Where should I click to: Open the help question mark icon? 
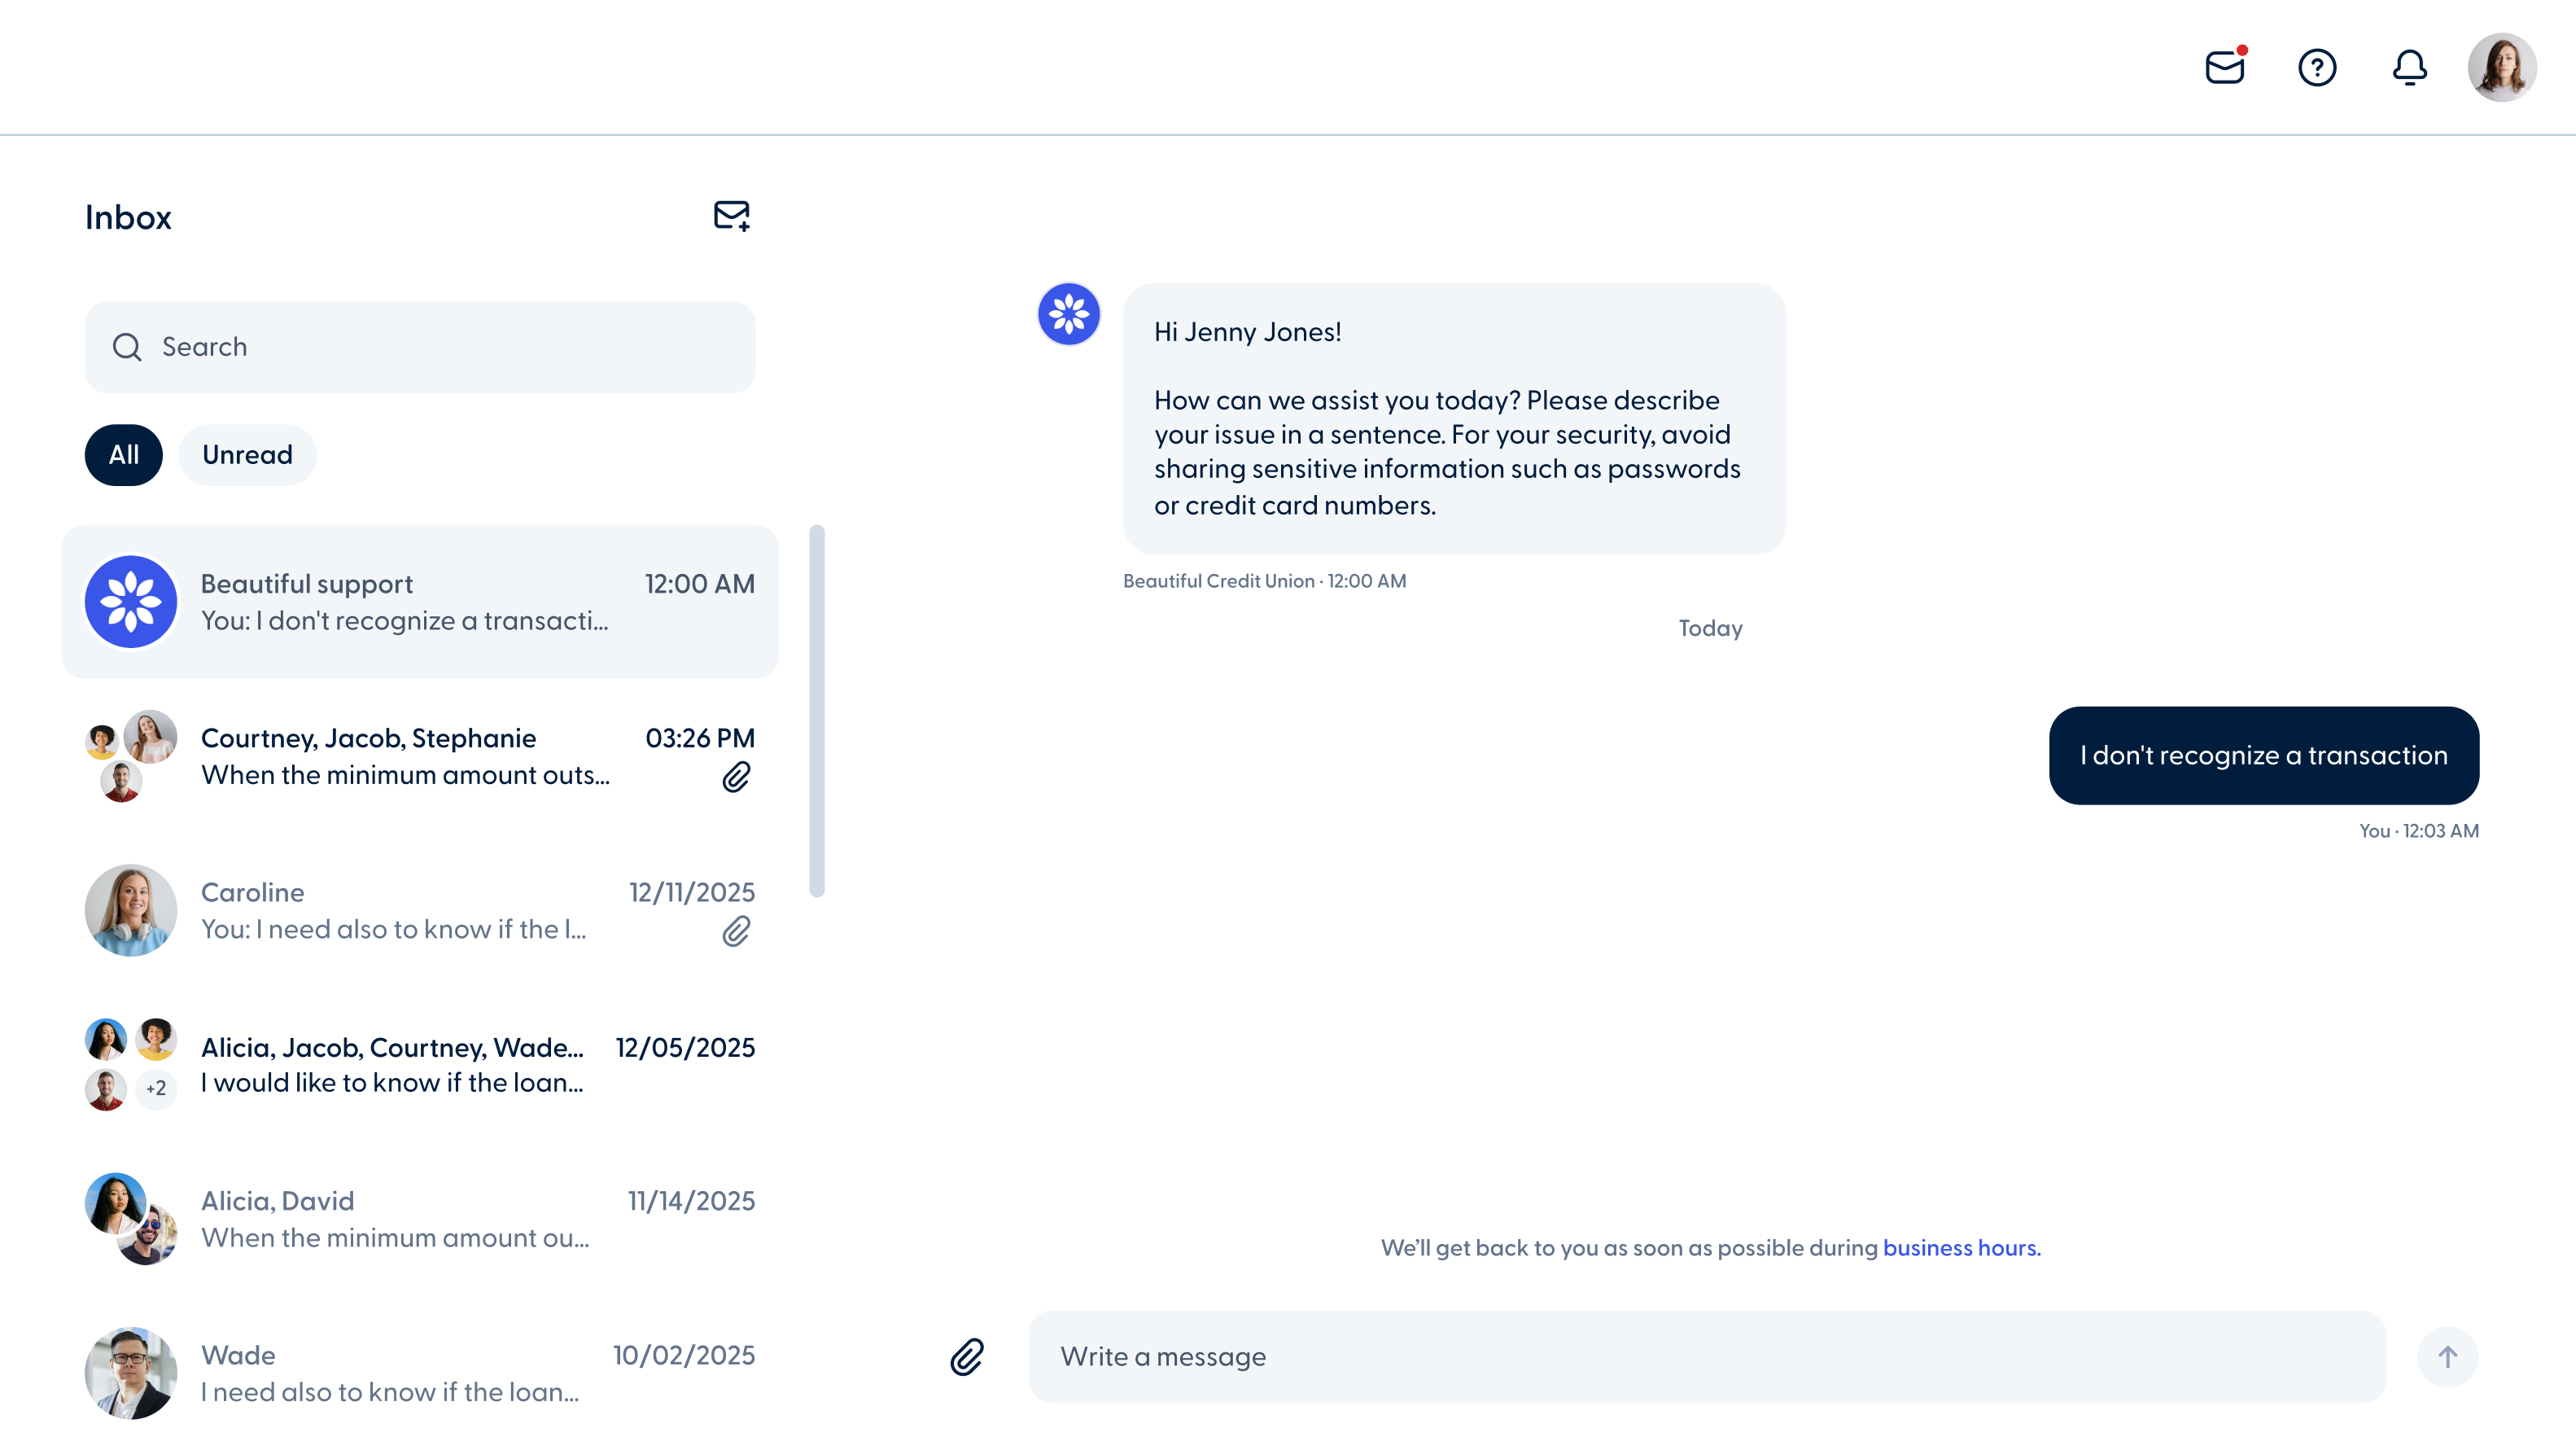(x=2318, y=67)
